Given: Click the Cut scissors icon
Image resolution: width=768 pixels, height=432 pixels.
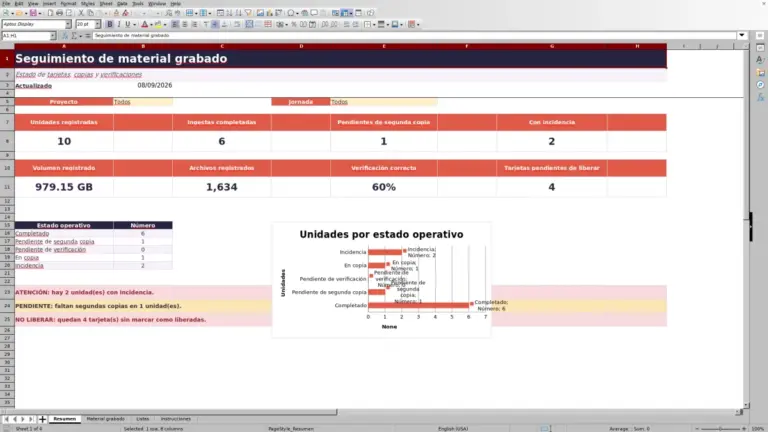Looking at the screenshot, I should pos(81,13).
